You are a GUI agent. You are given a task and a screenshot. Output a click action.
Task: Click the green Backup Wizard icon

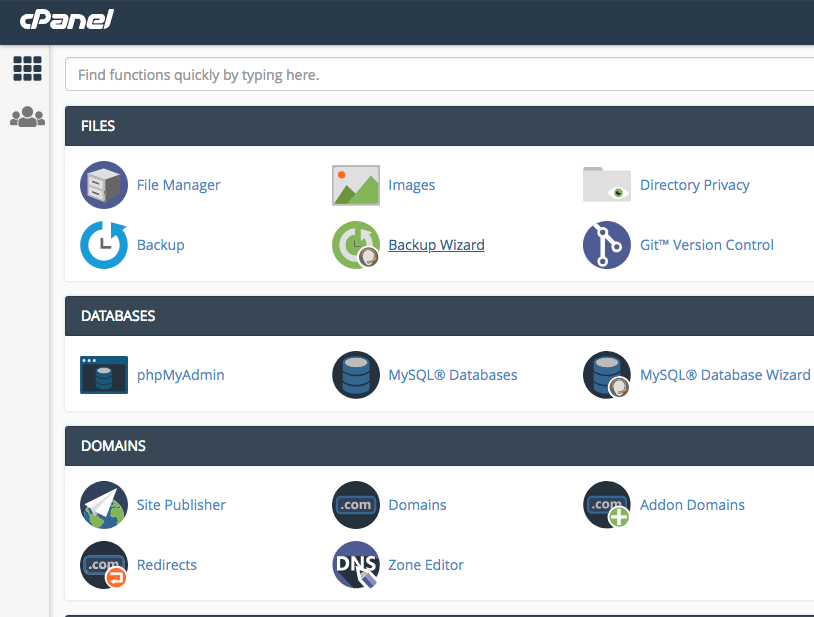tap(356, 245)
